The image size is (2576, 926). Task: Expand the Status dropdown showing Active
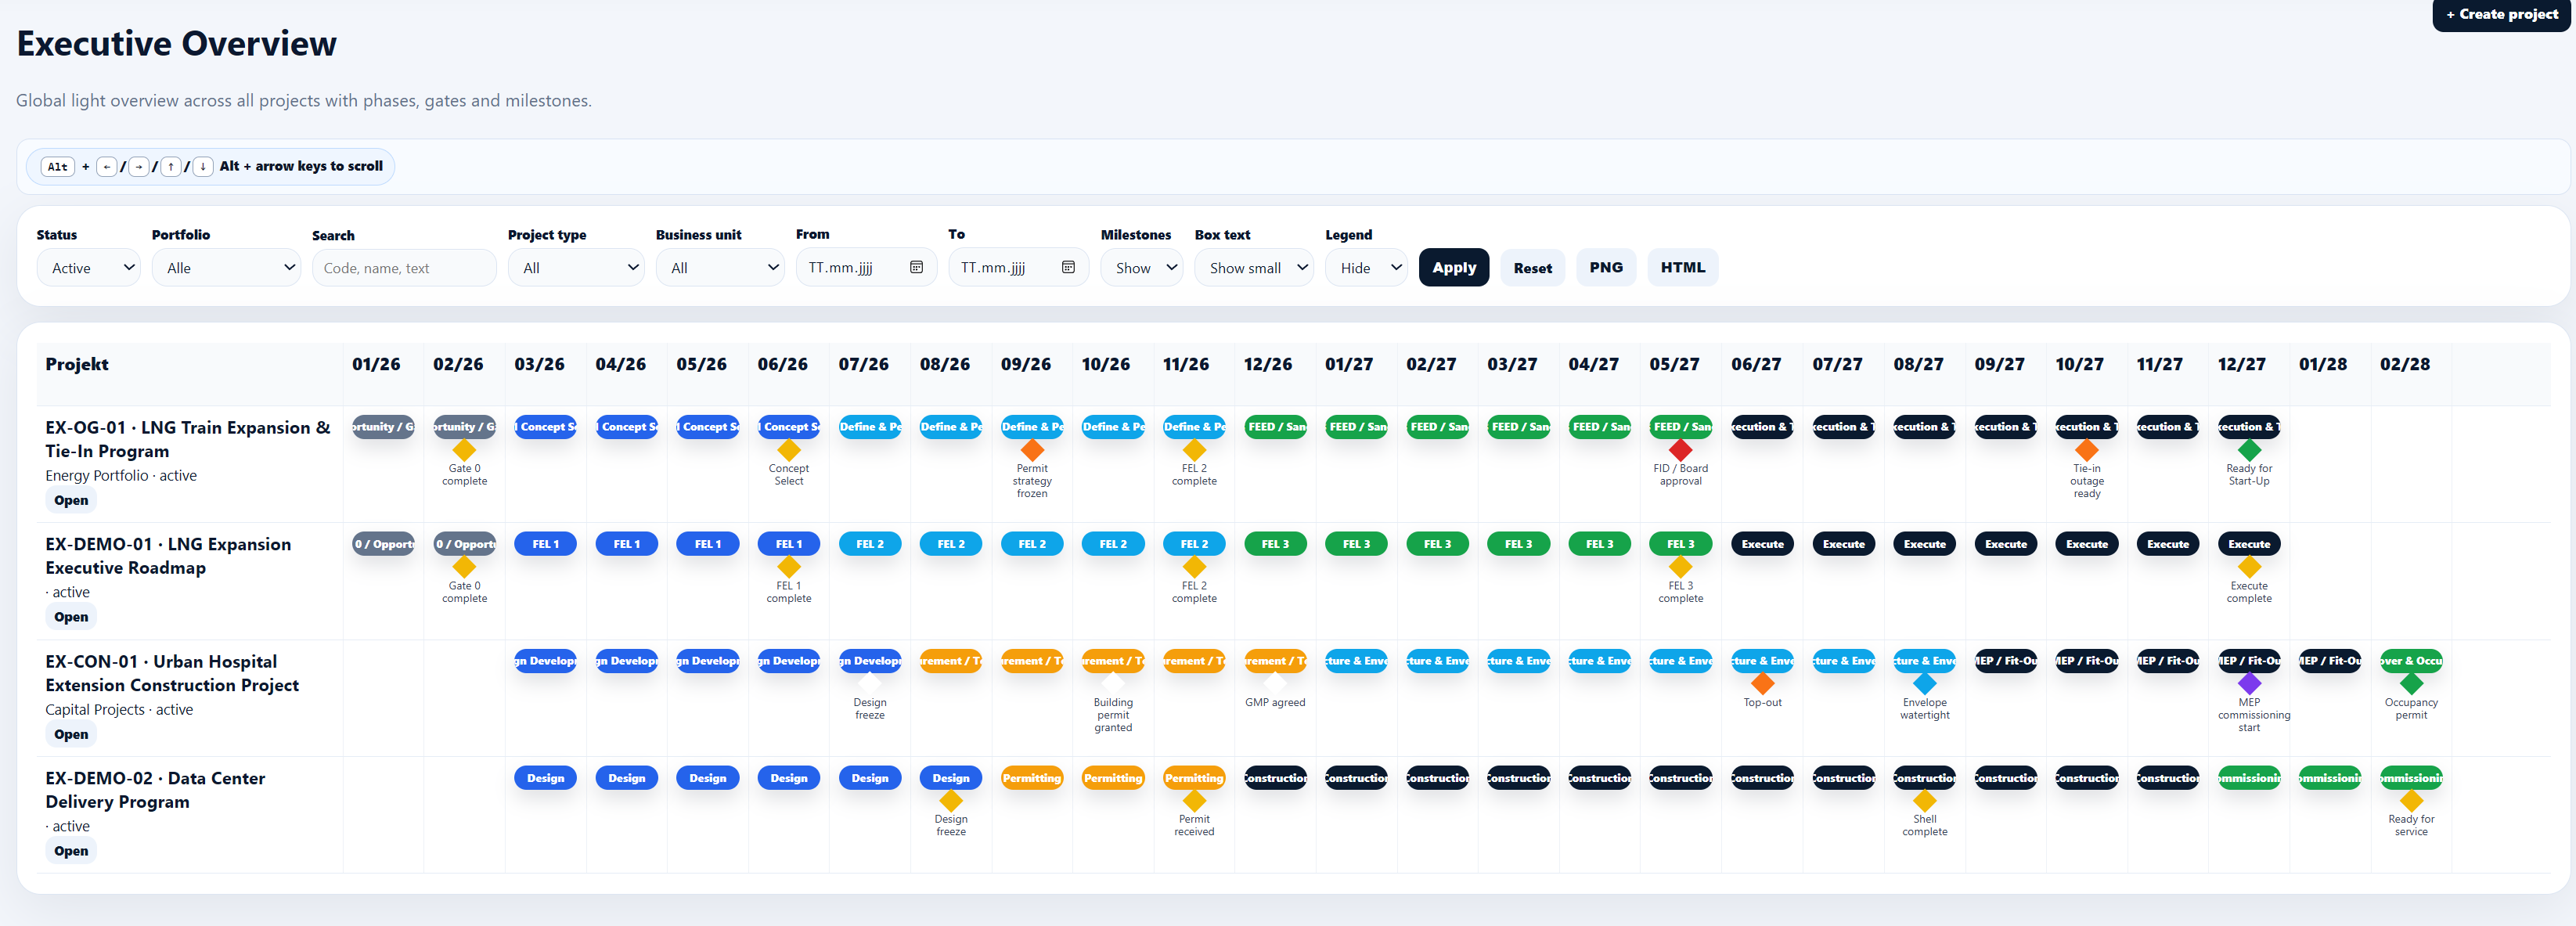(x=89, y=267)
